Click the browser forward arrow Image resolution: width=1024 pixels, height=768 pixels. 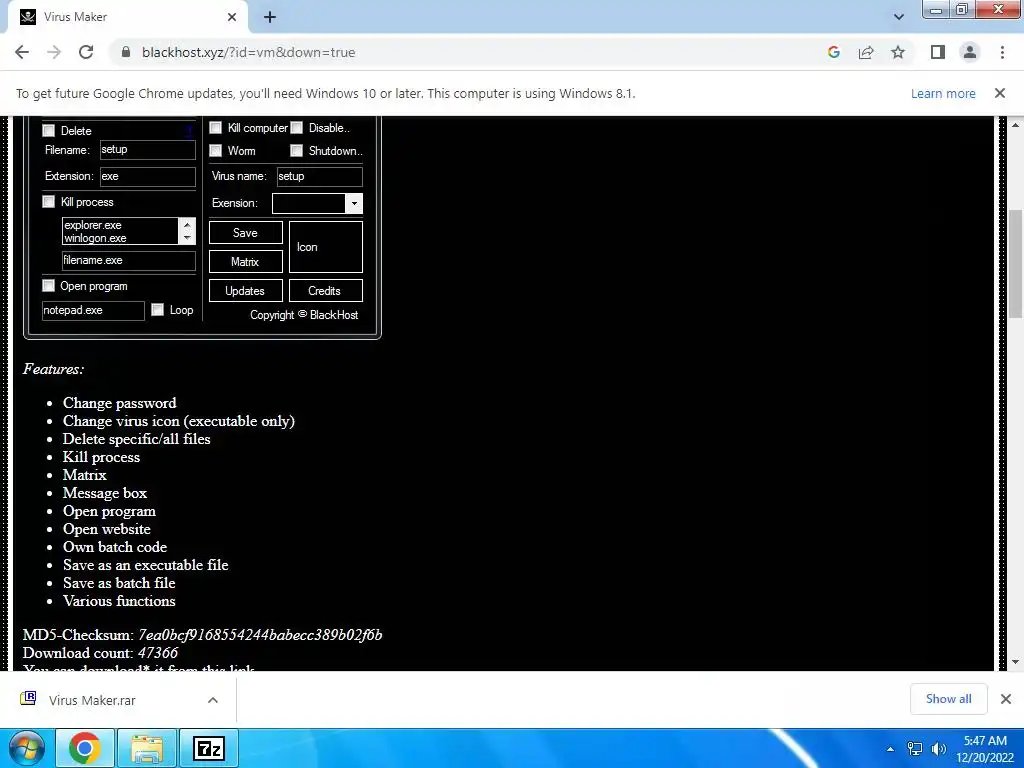click(54, 52)
